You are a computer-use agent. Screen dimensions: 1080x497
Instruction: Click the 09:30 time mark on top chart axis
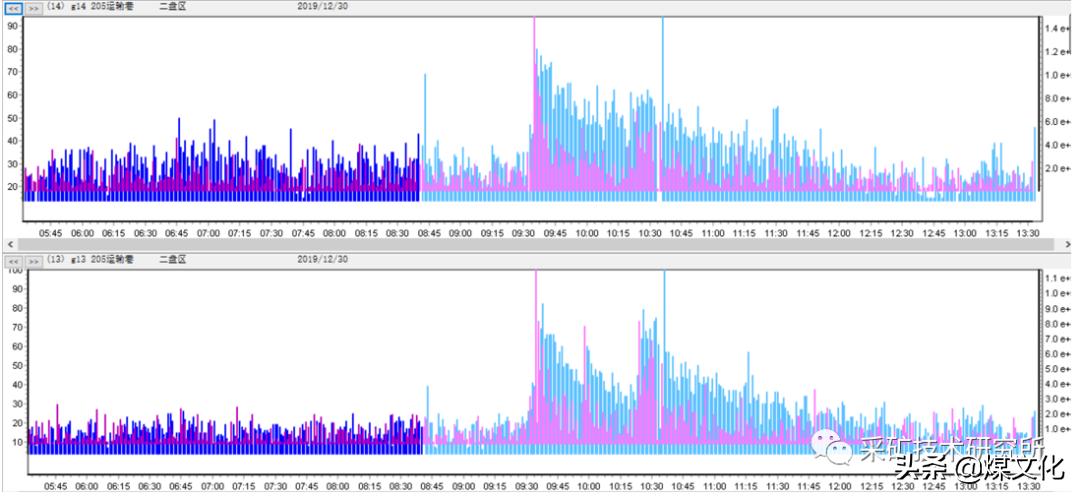click(523, 233)
